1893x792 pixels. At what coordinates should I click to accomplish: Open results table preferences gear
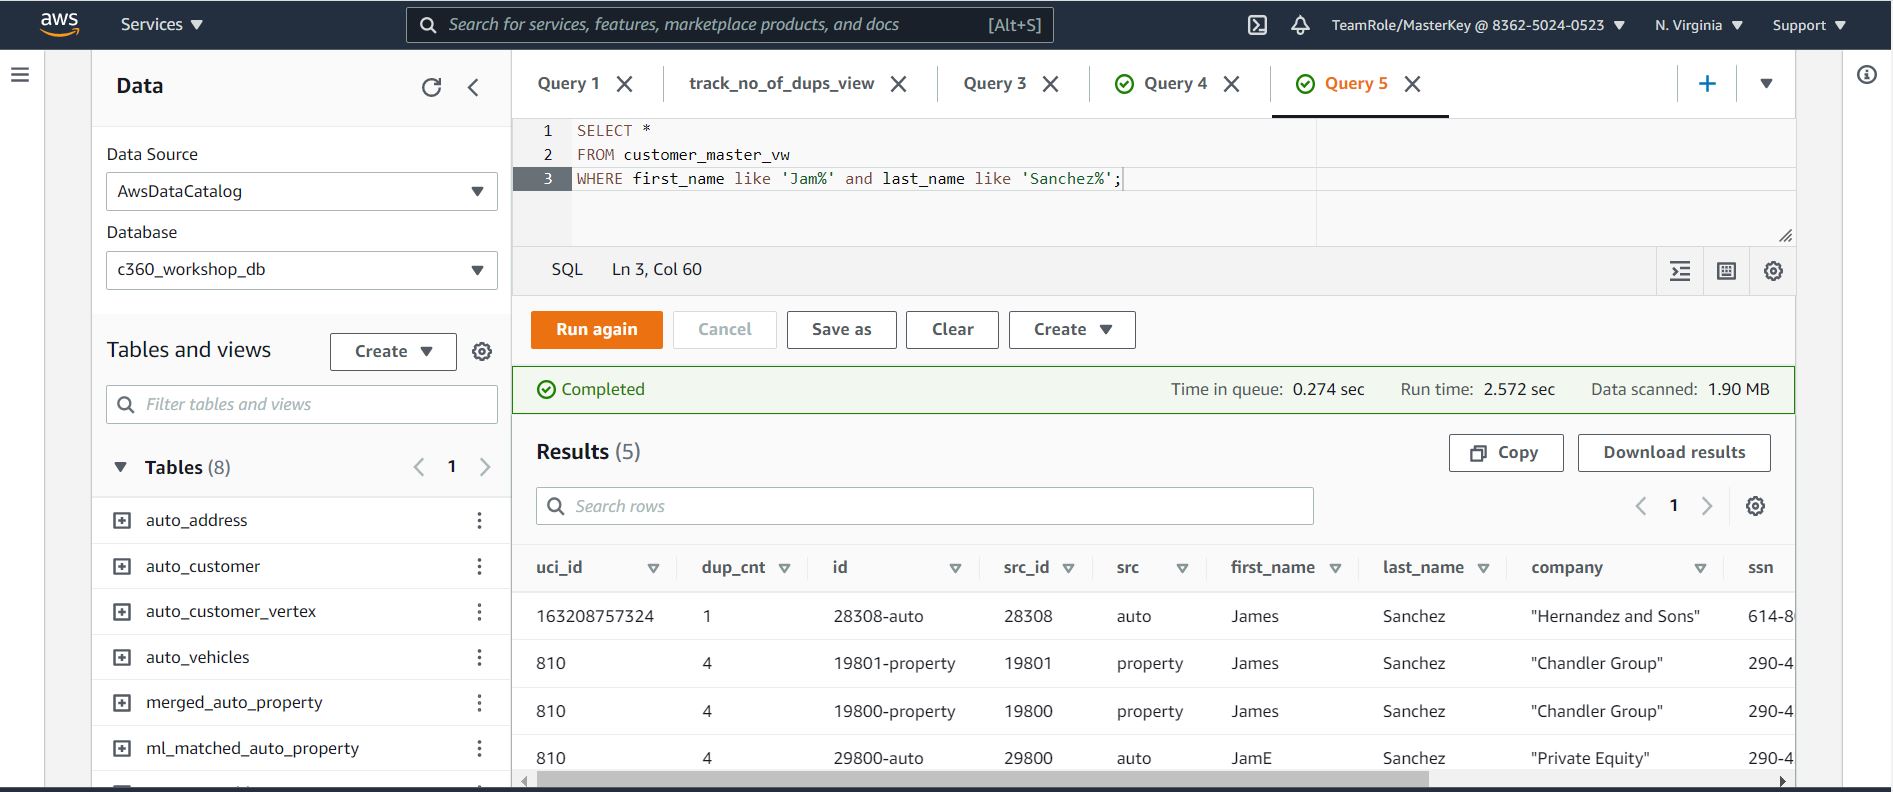(1755, 506)
